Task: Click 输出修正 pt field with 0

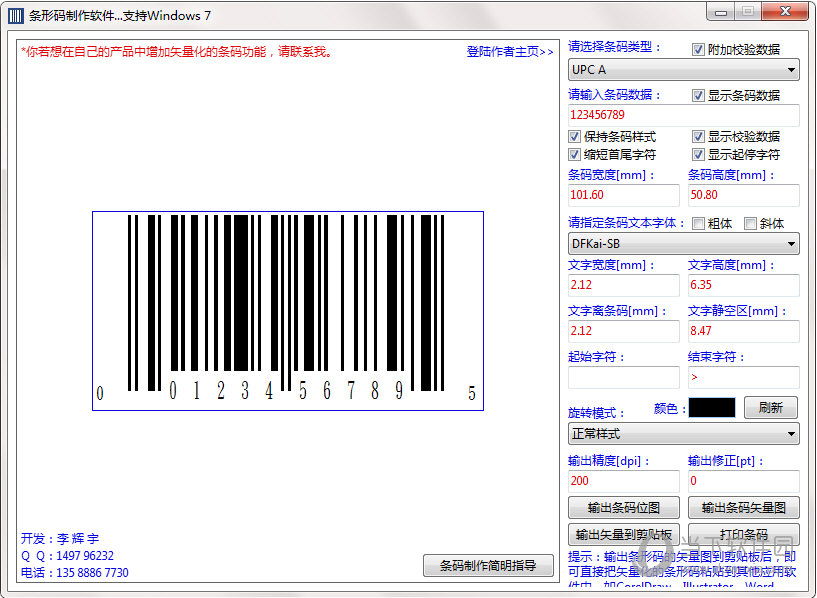Action: click(744, 481)
